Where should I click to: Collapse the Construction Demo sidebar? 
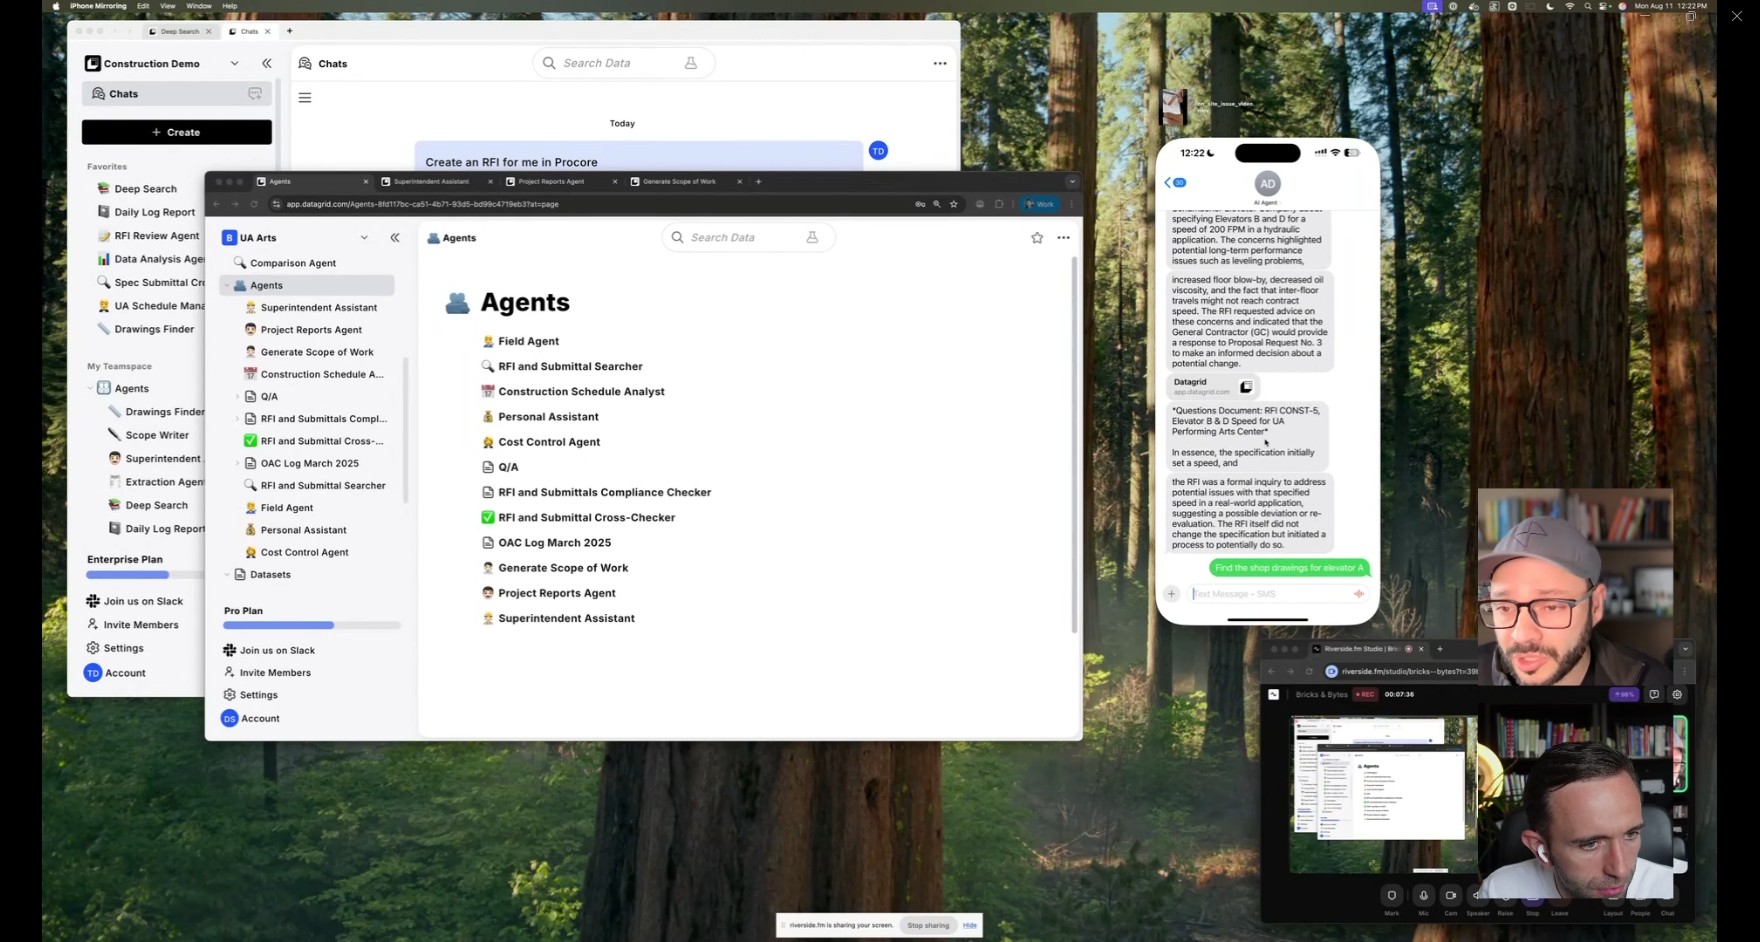pos(267,63)
